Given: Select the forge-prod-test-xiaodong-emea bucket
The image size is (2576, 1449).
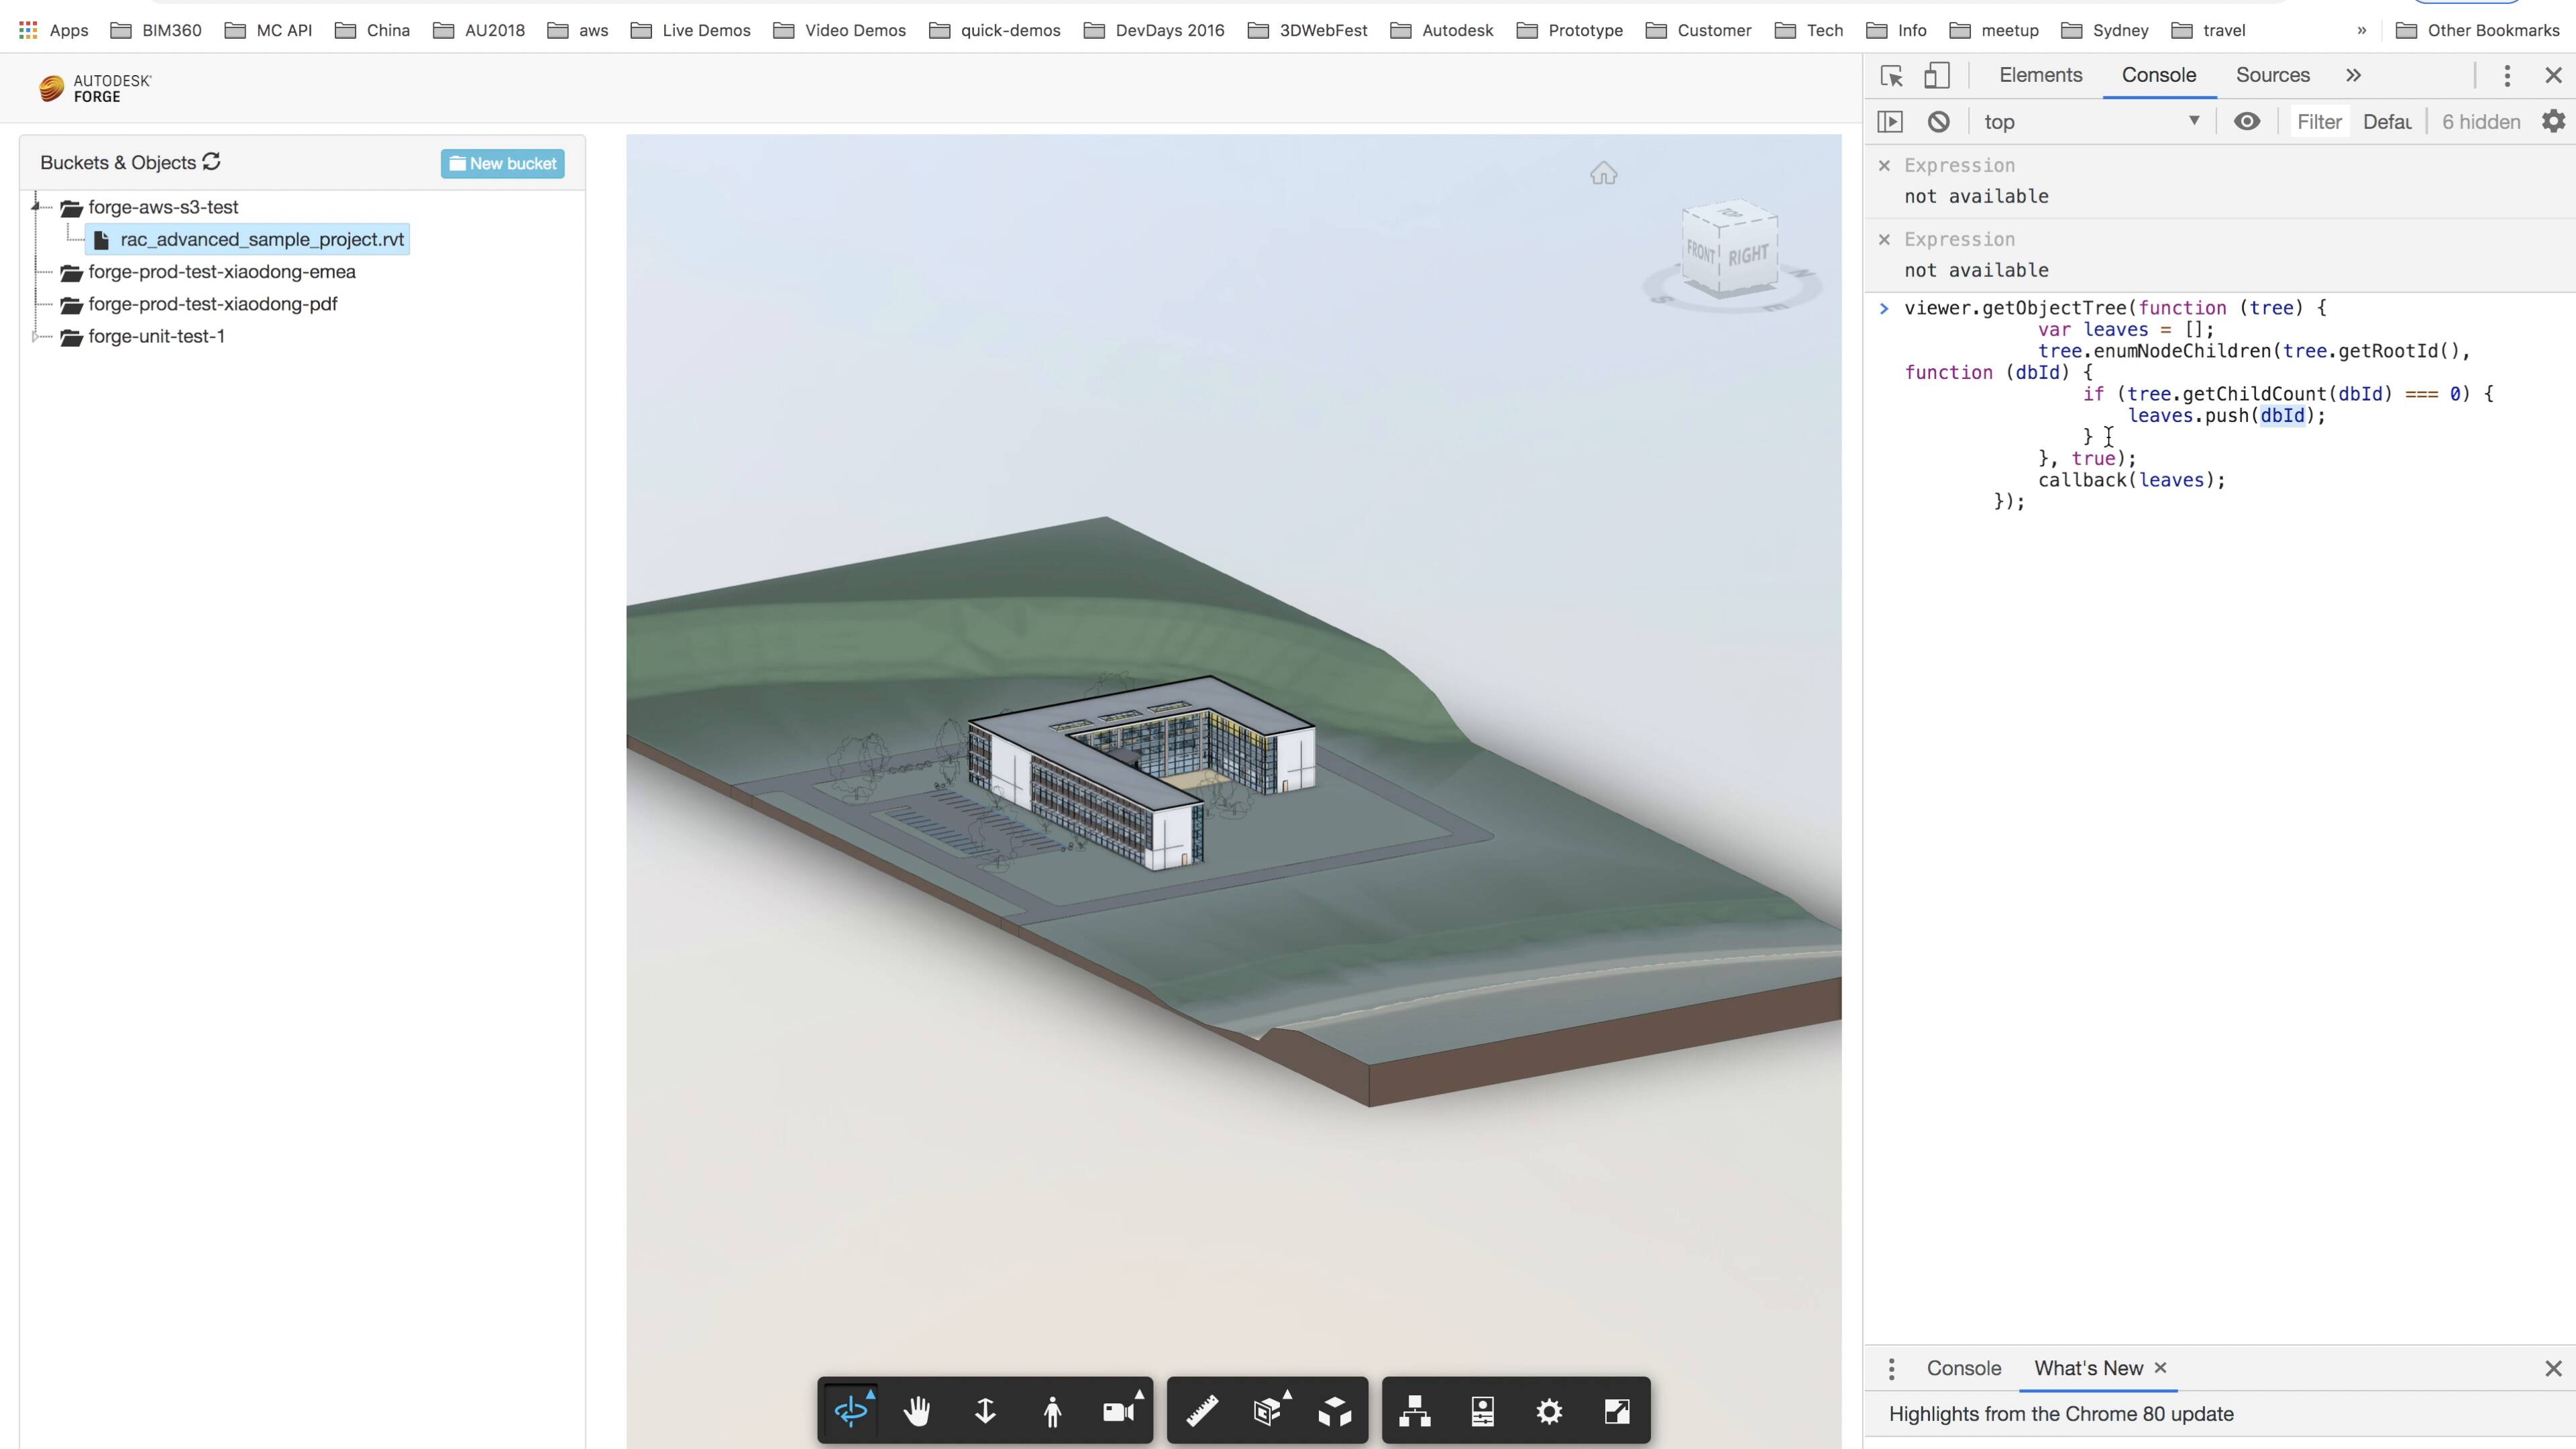Looking at the screenshot, I should (x=221, y=271).
